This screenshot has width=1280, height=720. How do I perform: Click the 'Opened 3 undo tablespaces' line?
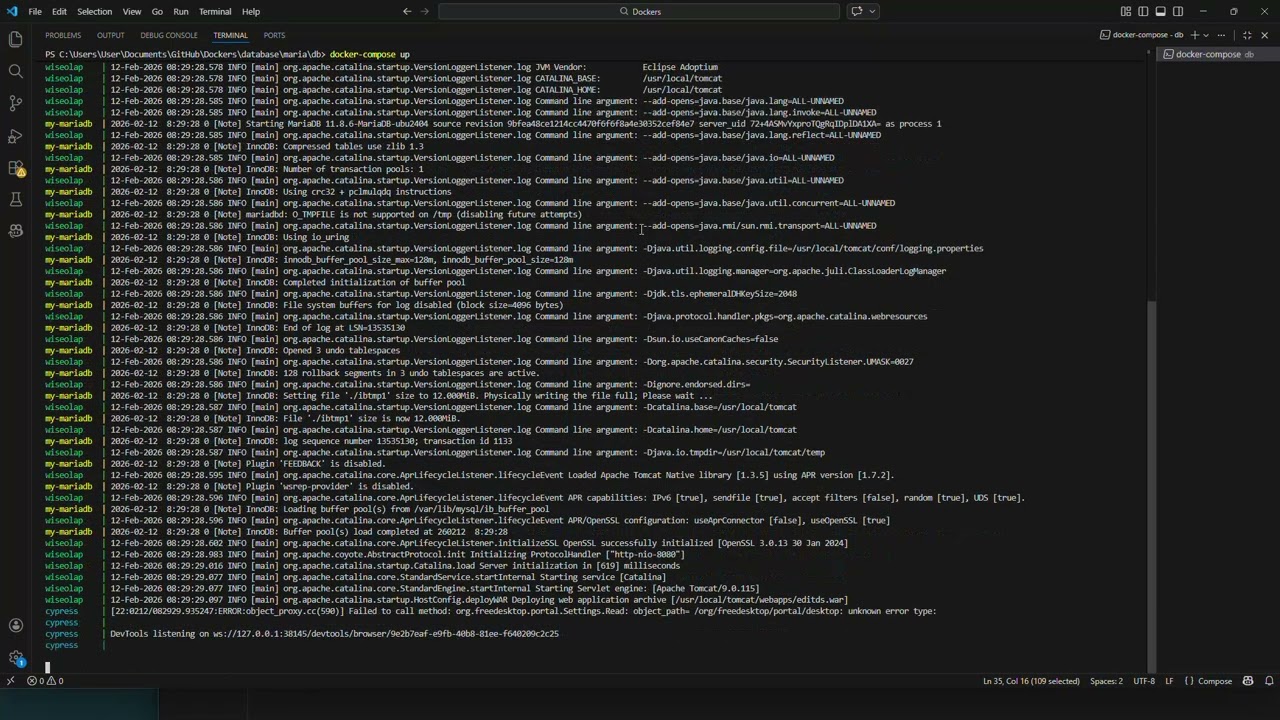tap(255, 350)
